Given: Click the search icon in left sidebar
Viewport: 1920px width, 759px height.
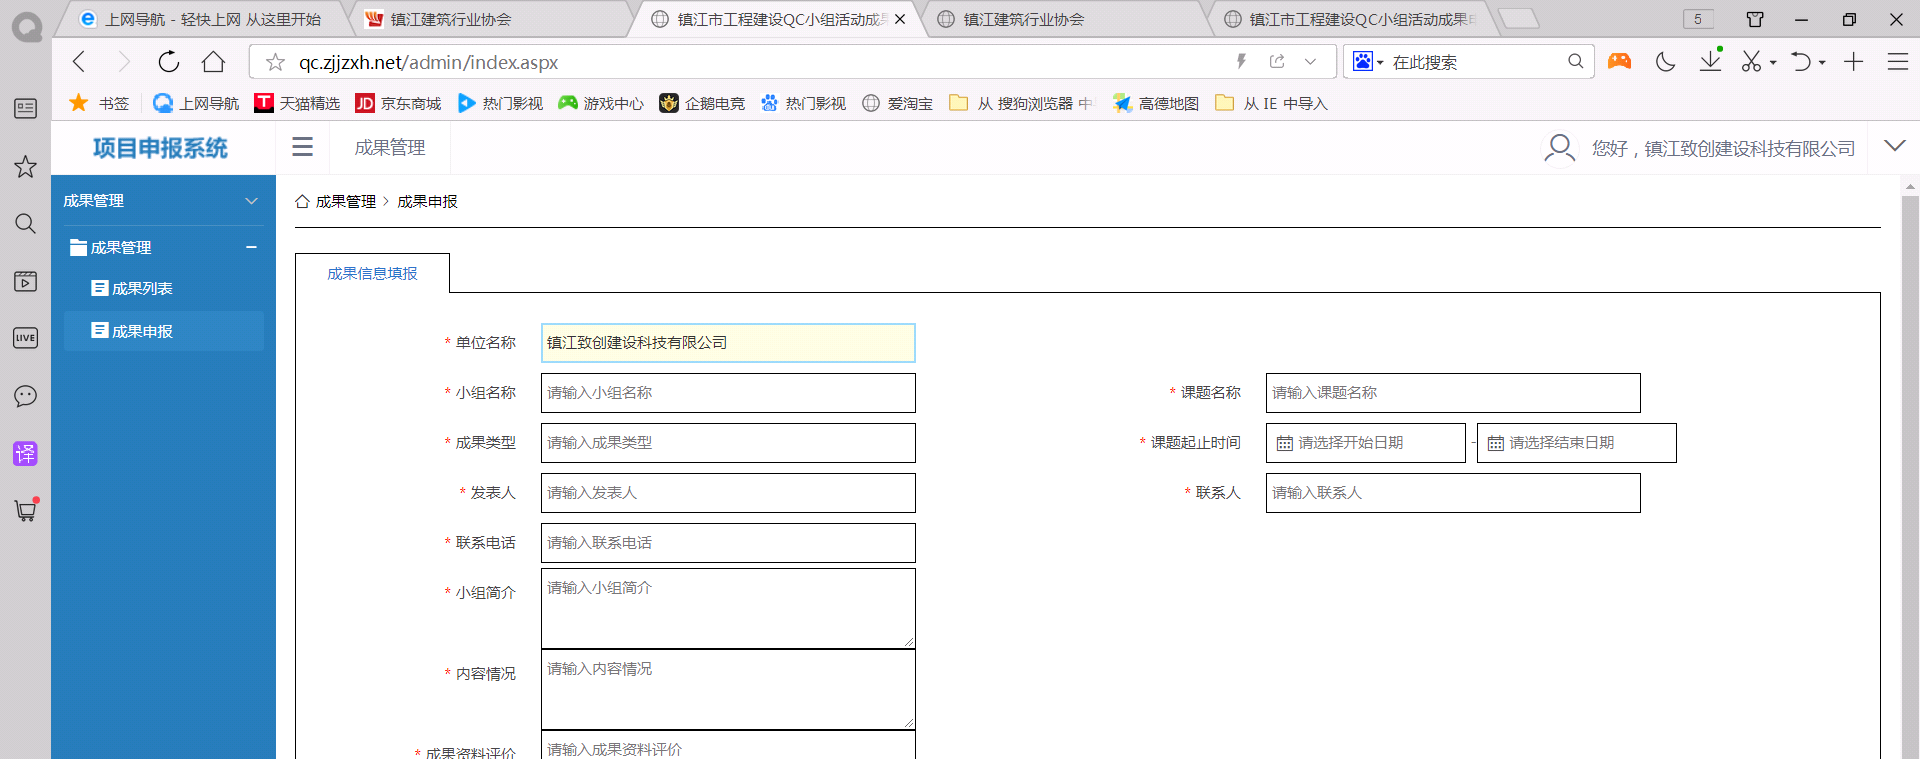Looking at the screenshot, I should pyautogui.click(x=25, y=223).
